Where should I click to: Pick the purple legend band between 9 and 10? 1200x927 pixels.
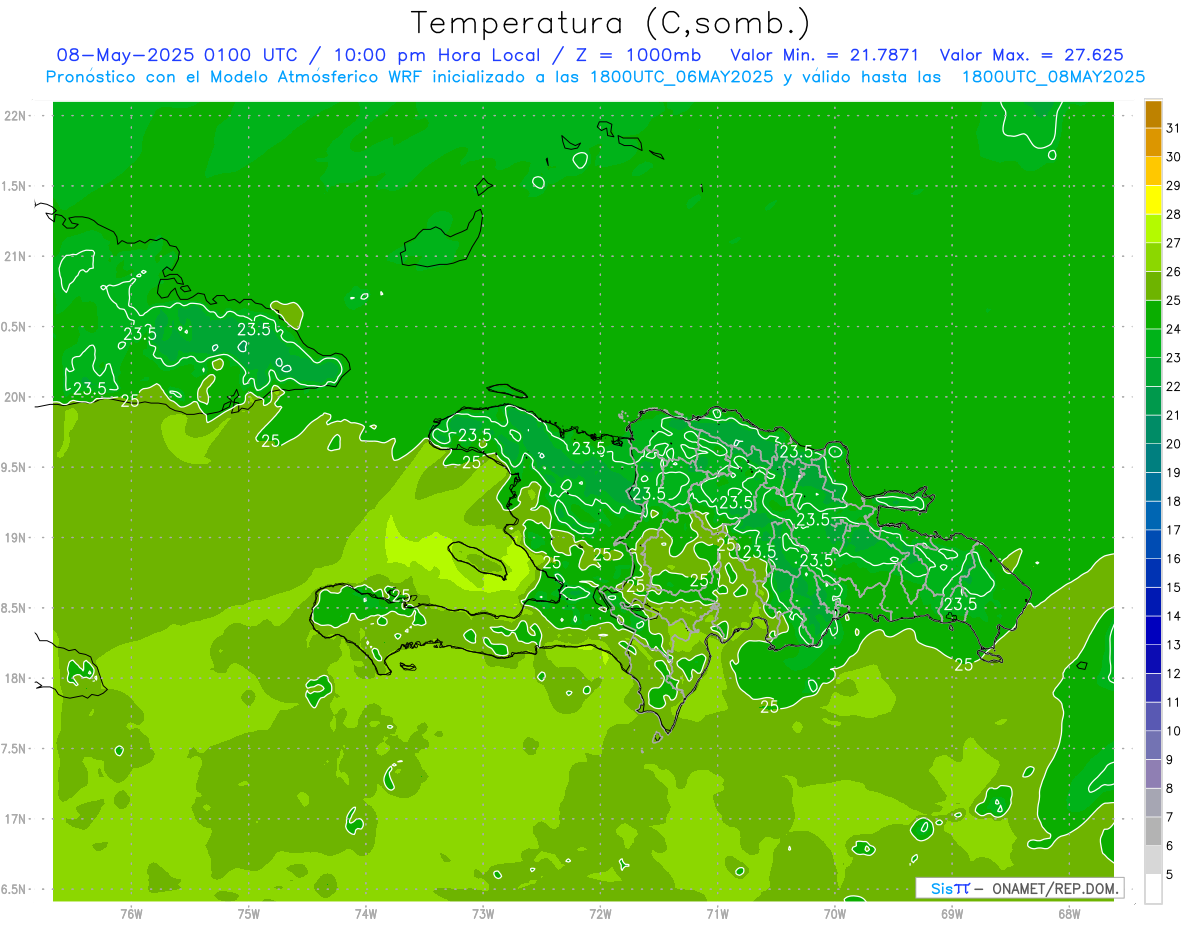1153,745
